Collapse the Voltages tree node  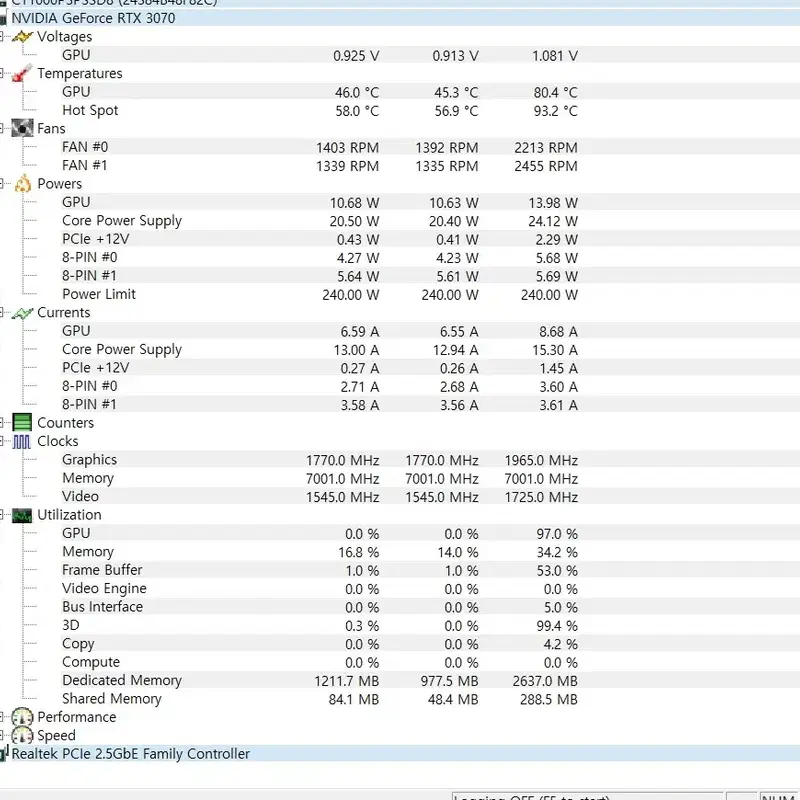point(2,37)
